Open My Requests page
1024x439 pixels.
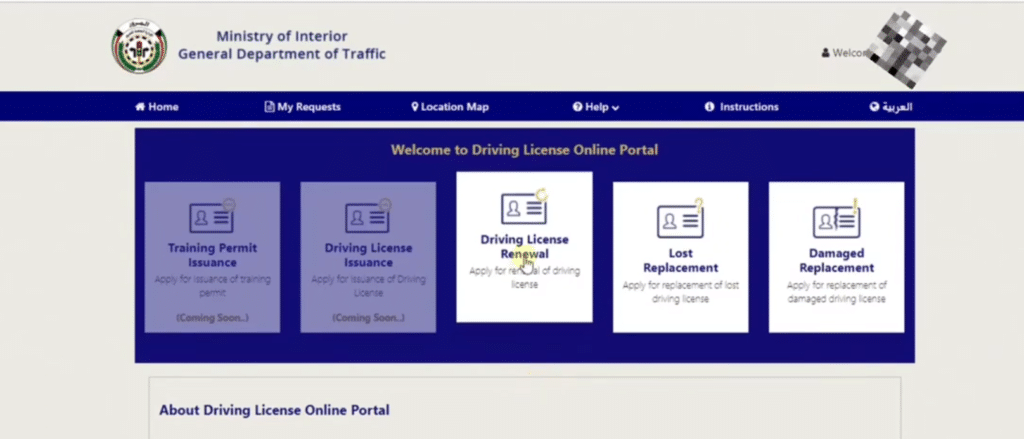(x=302, y=106)
